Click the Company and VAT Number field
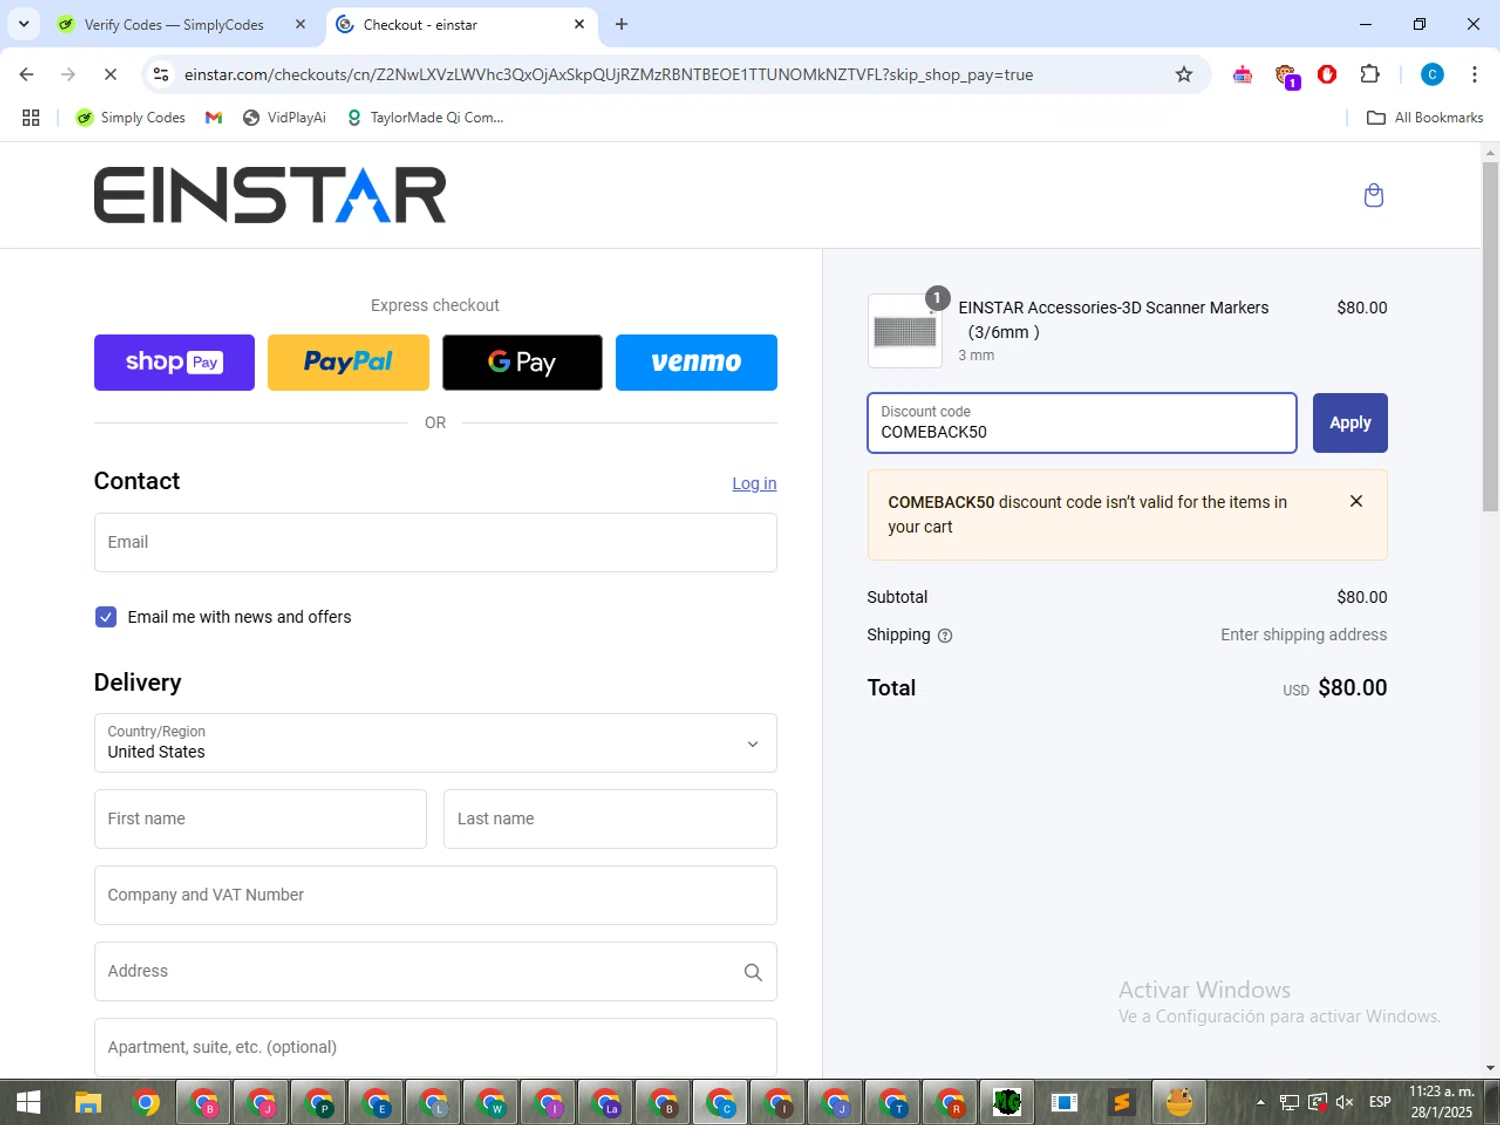The width and height of the screenshot is (1500, 1125). pyautogui.click(x=435, y=895)
